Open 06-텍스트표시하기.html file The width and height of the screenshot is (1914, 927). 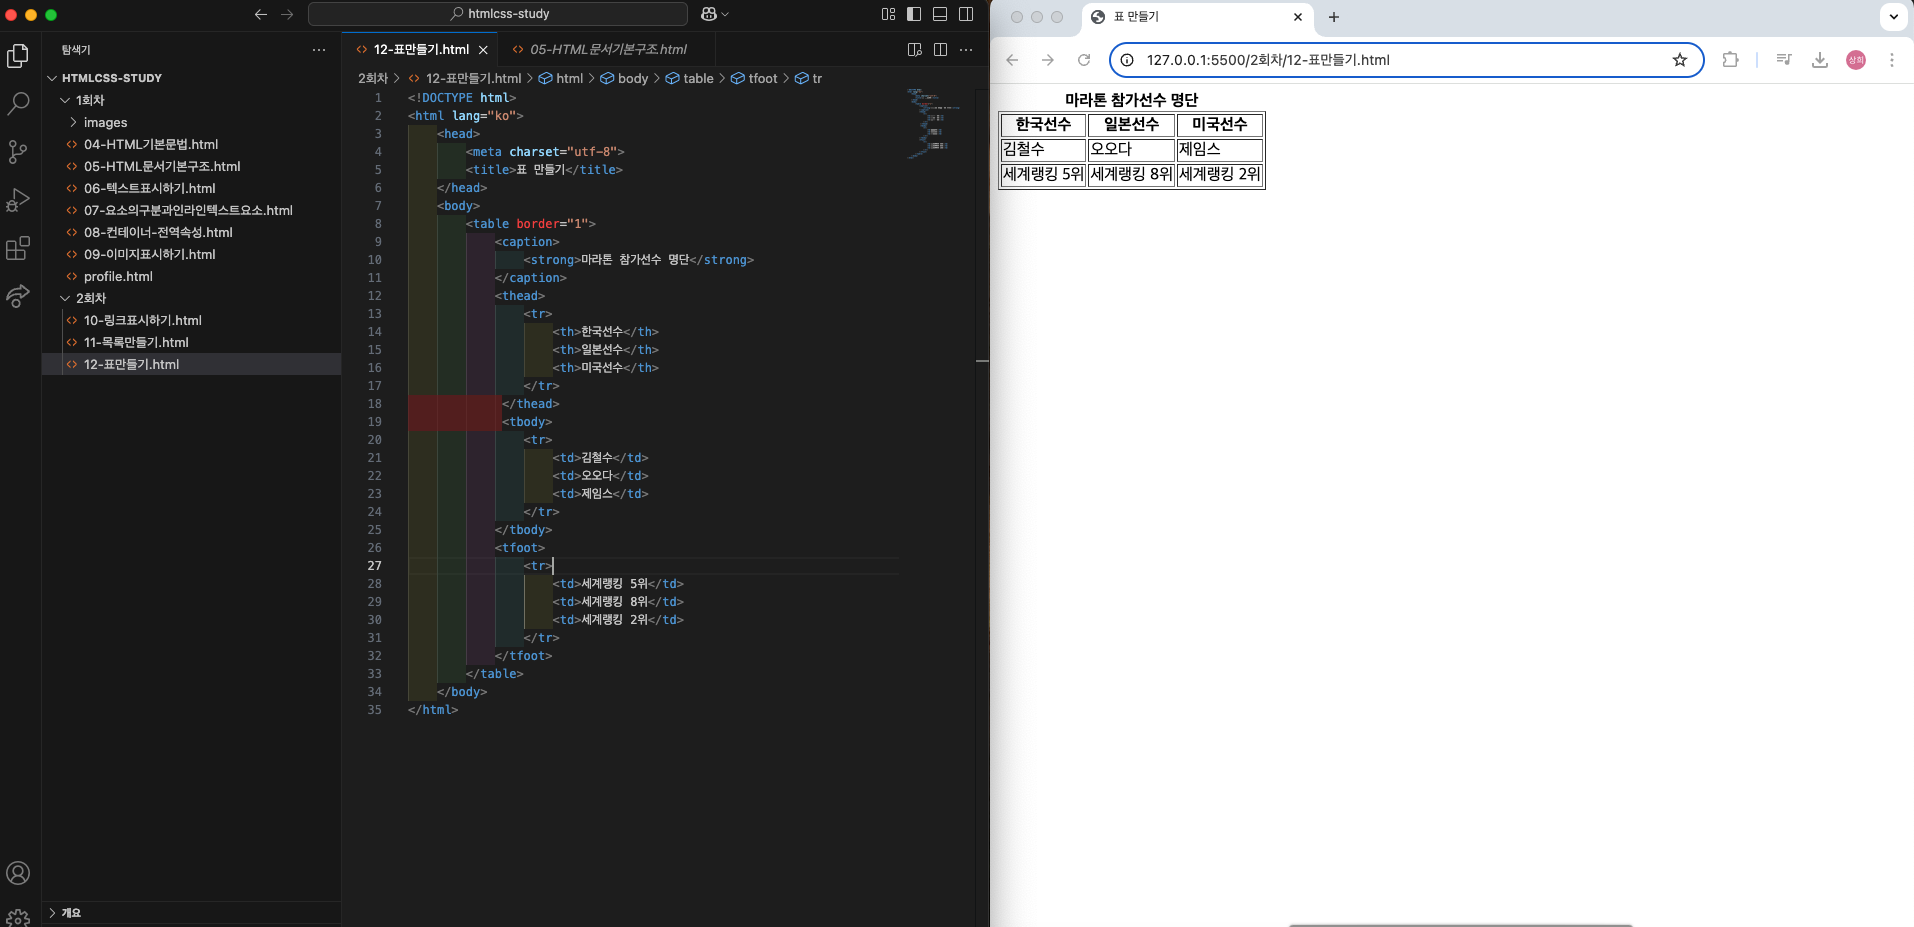149,188
